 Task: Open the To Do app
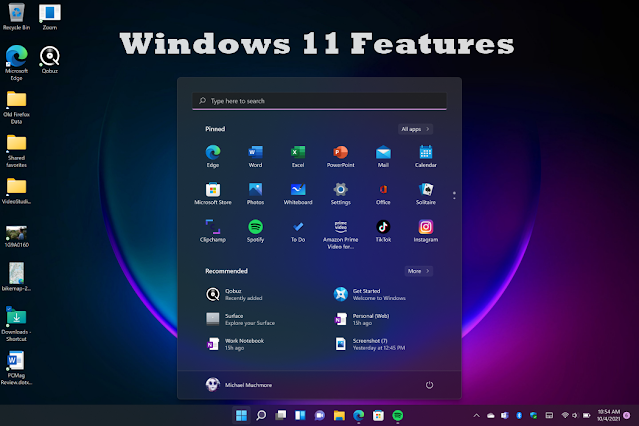[298, 231]
